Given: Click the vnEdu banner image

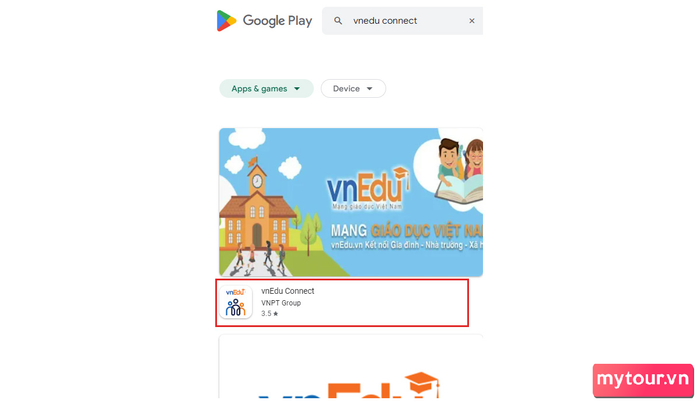Looking at the screenshot, I should [x=351, y=202].
